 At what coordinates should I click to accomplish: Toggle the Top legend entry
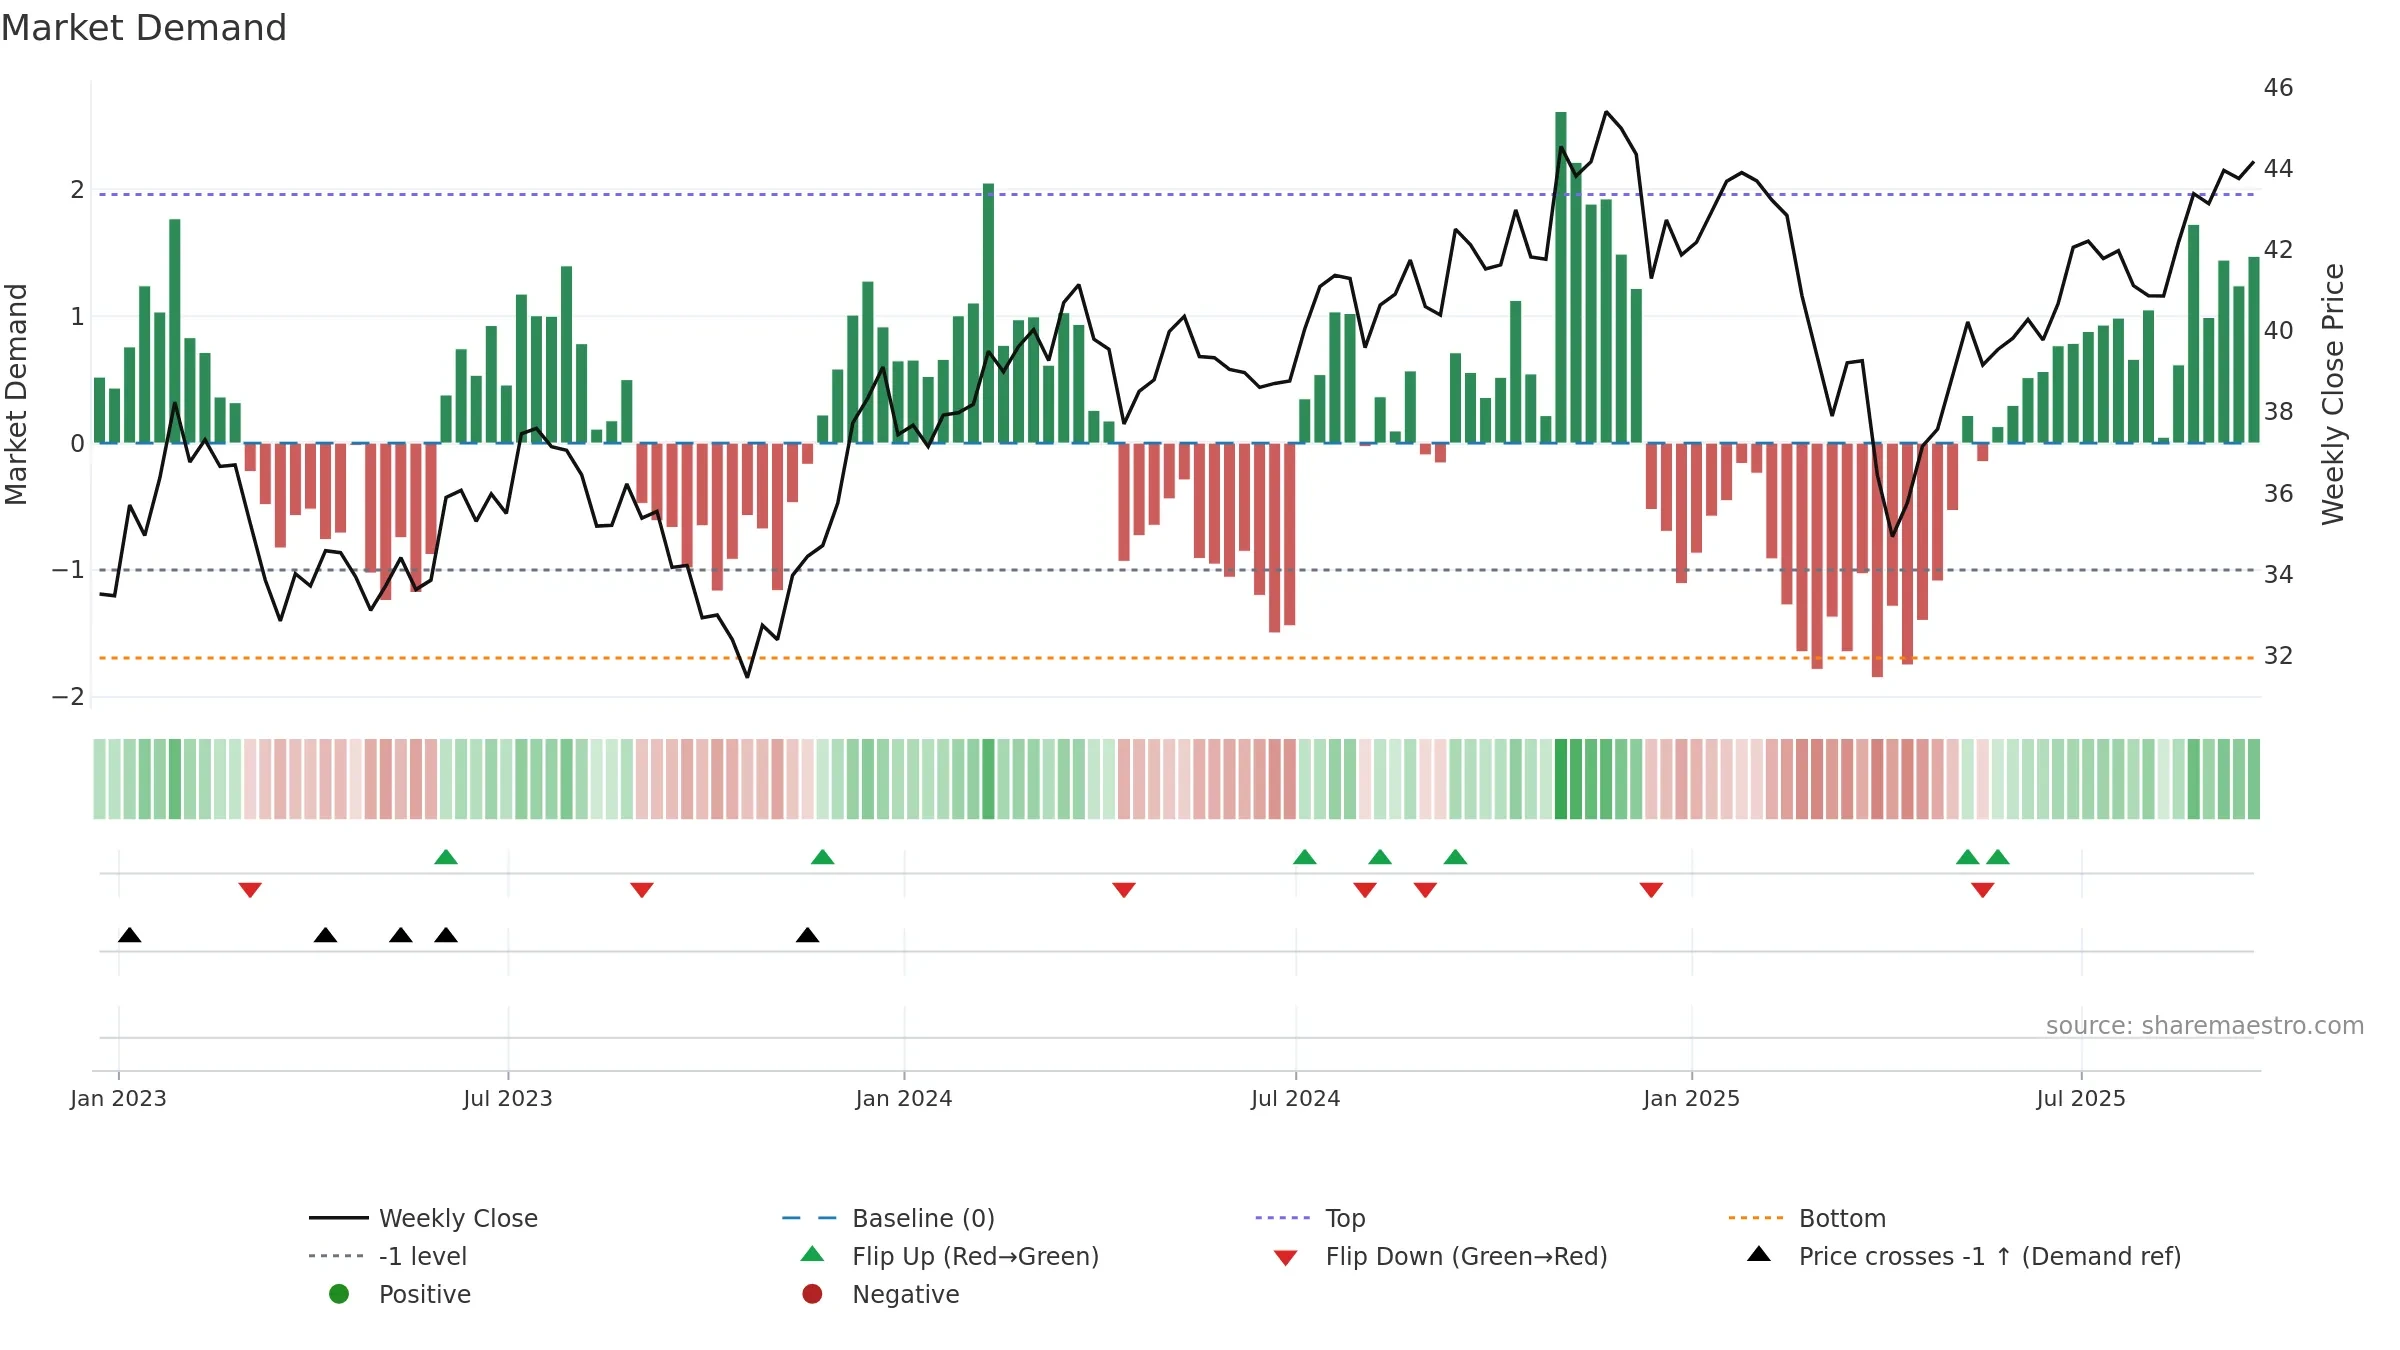[x=1310, y=1218]
